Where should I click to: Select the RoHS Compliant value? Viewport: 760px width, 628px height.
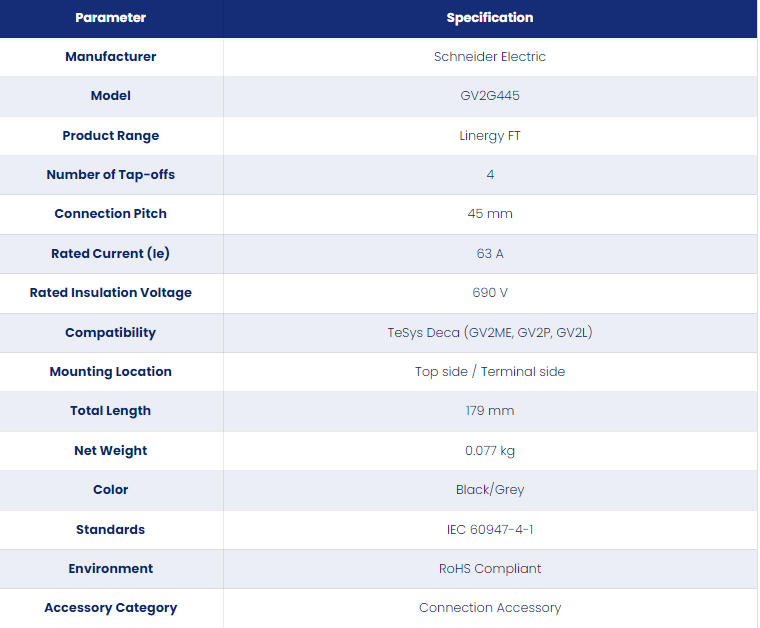[490, 569]
